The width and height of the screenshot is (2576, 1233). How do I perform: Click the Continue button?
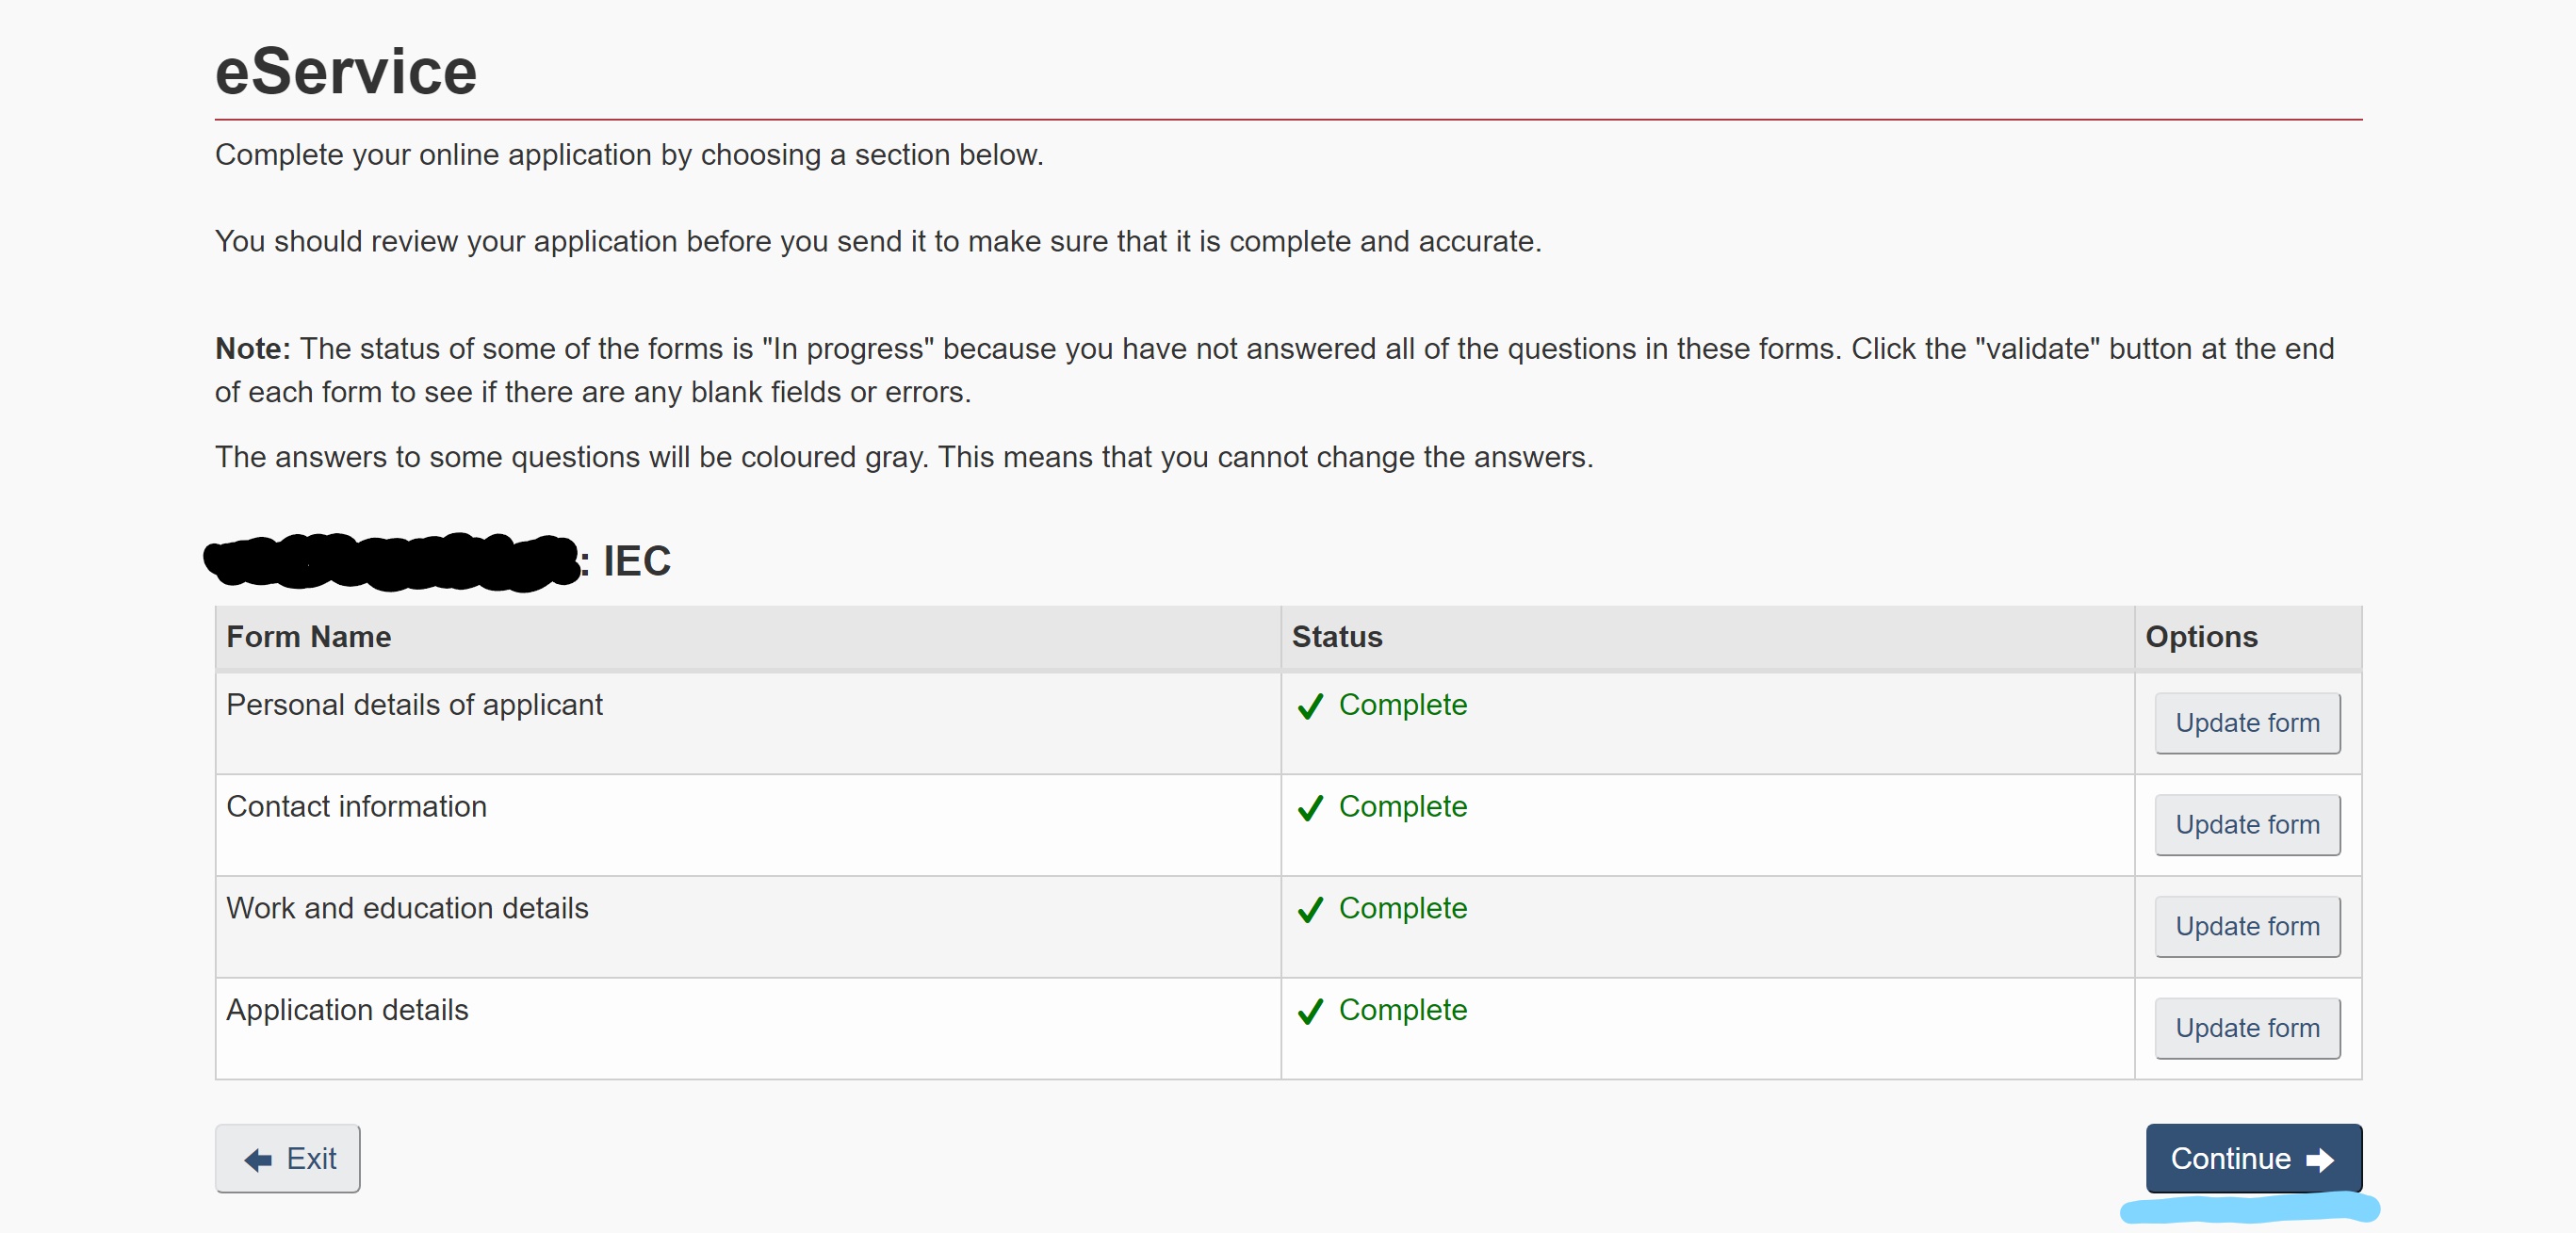pyautogui.click(x=2252, y=1158)
